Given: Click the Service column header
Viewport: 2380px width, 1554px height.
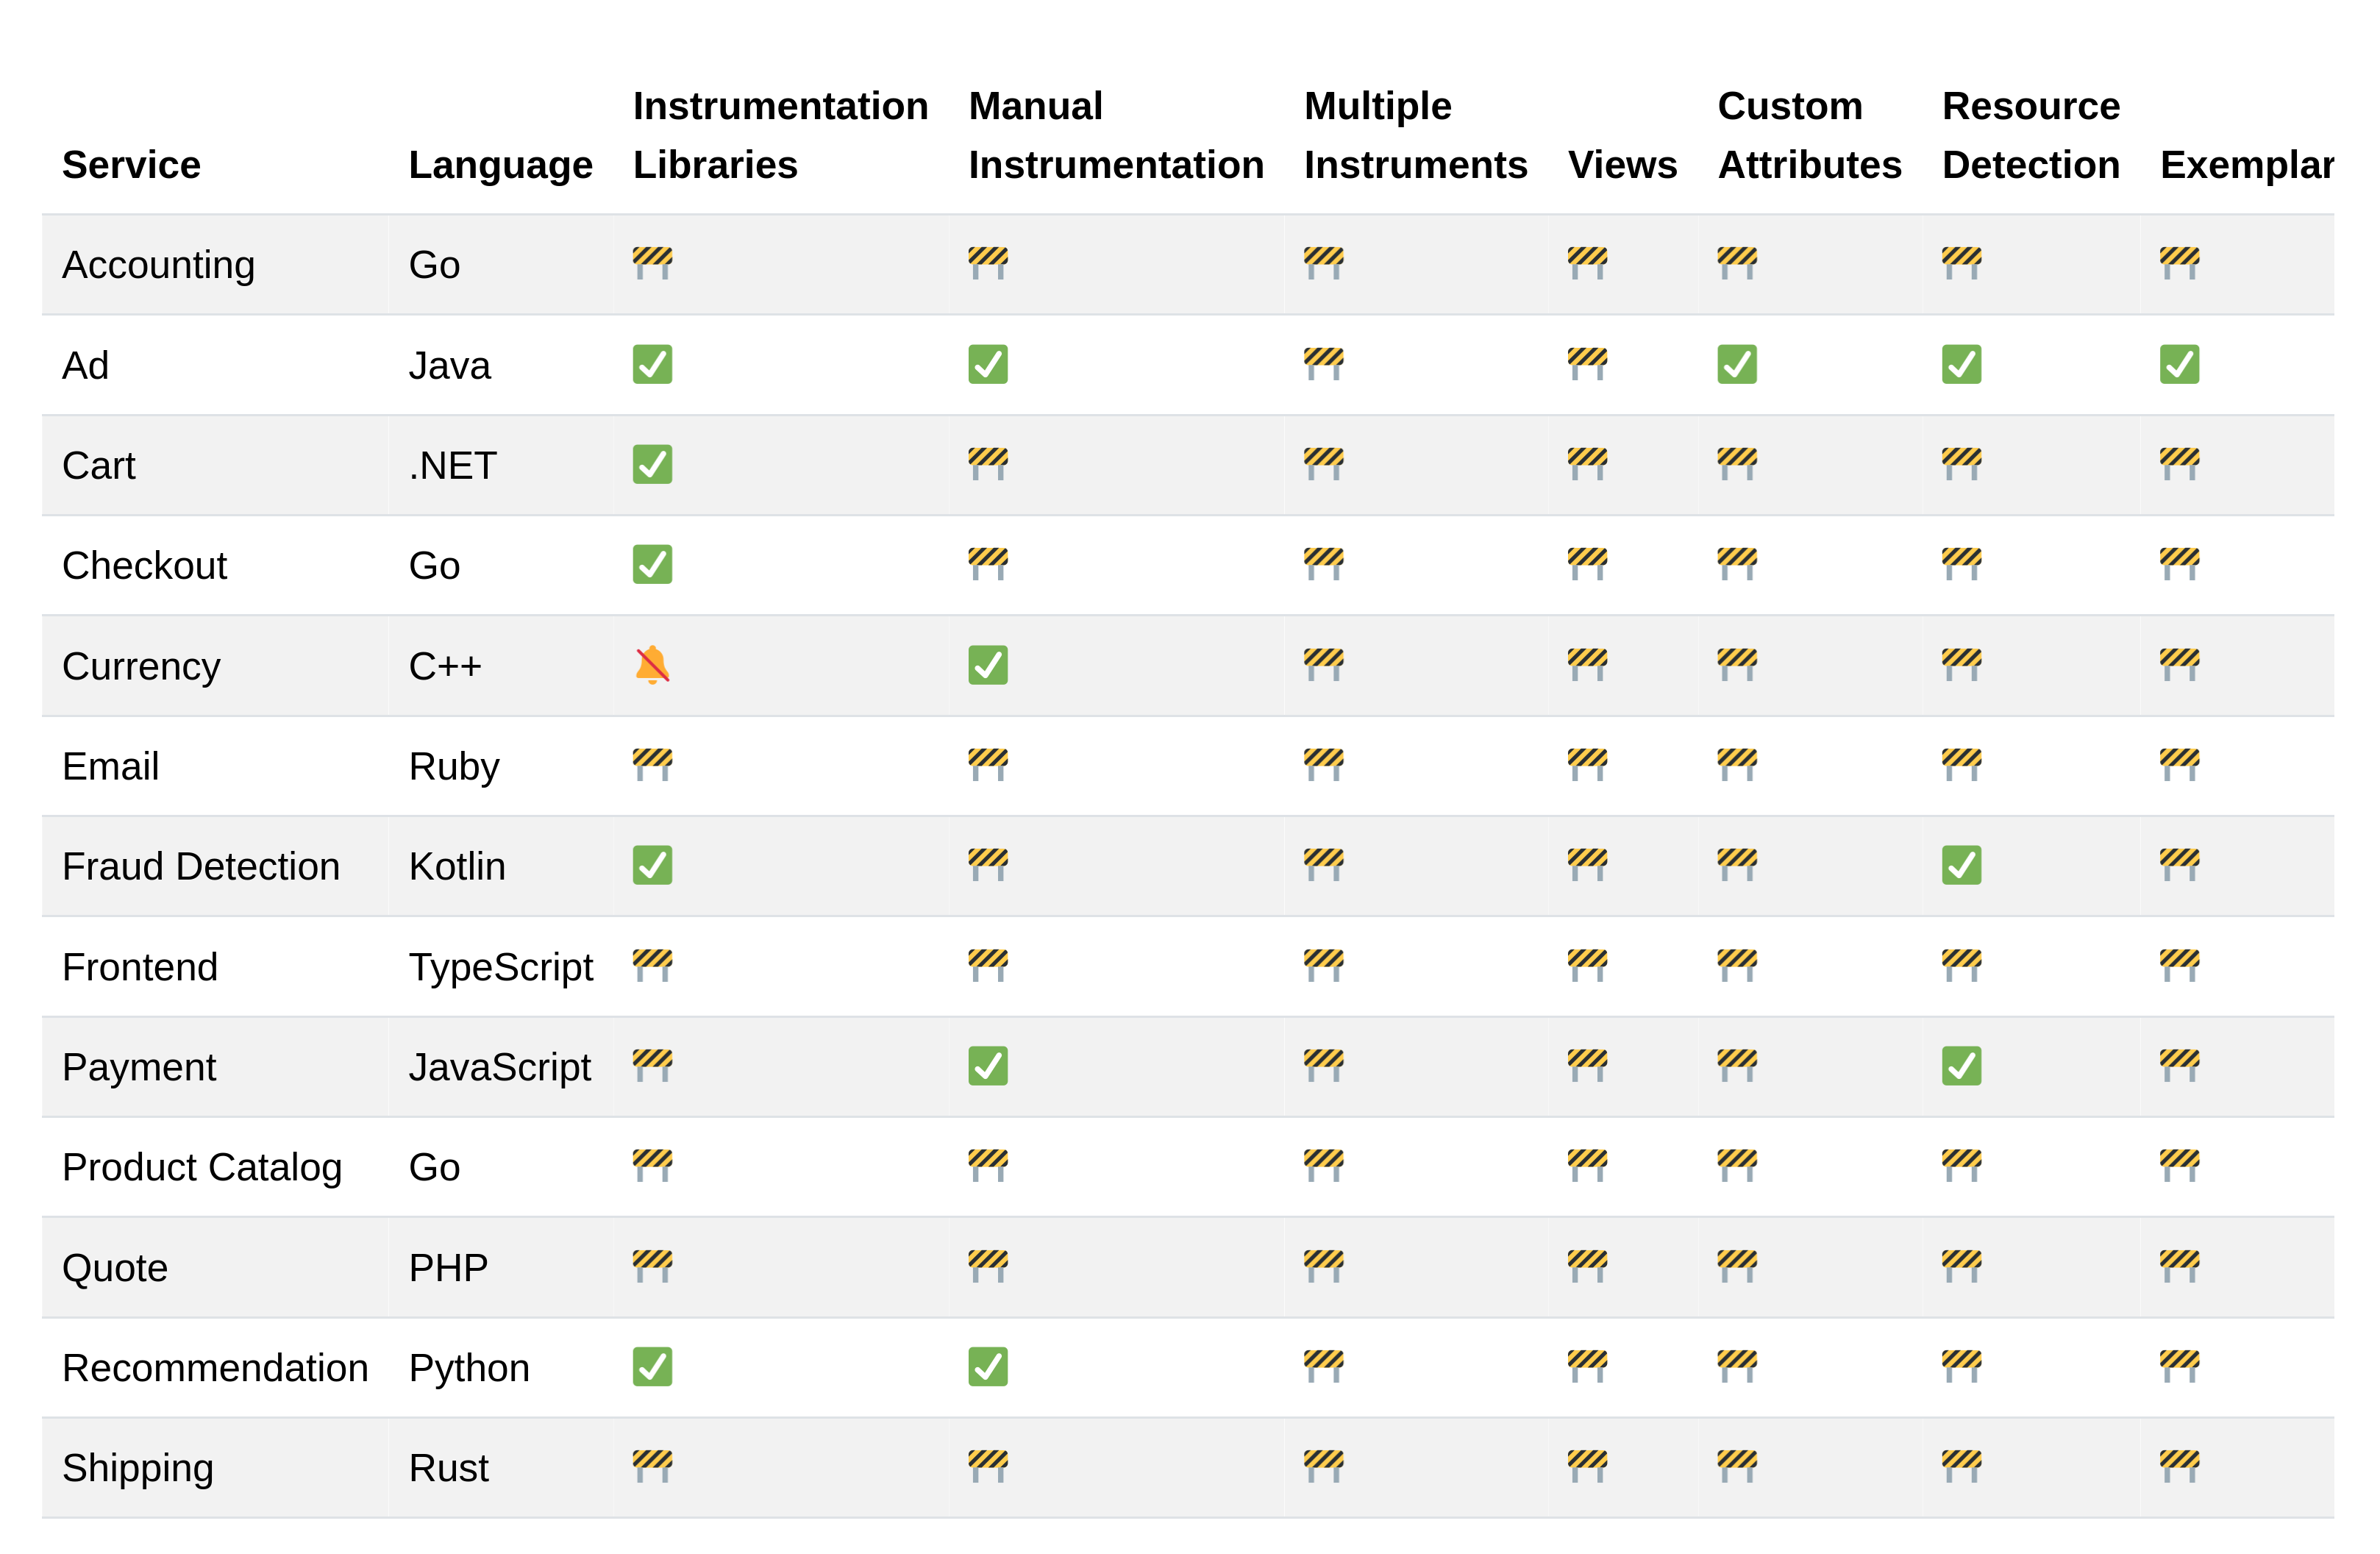Looking at the screenshot, I should pos(131,165).
